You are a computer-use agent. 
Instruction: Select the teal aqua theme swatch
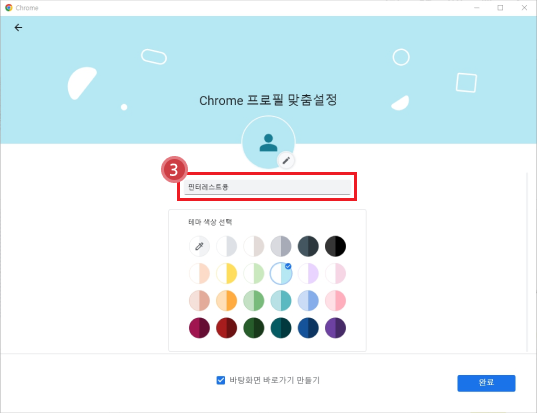click(x=281, y=301)
